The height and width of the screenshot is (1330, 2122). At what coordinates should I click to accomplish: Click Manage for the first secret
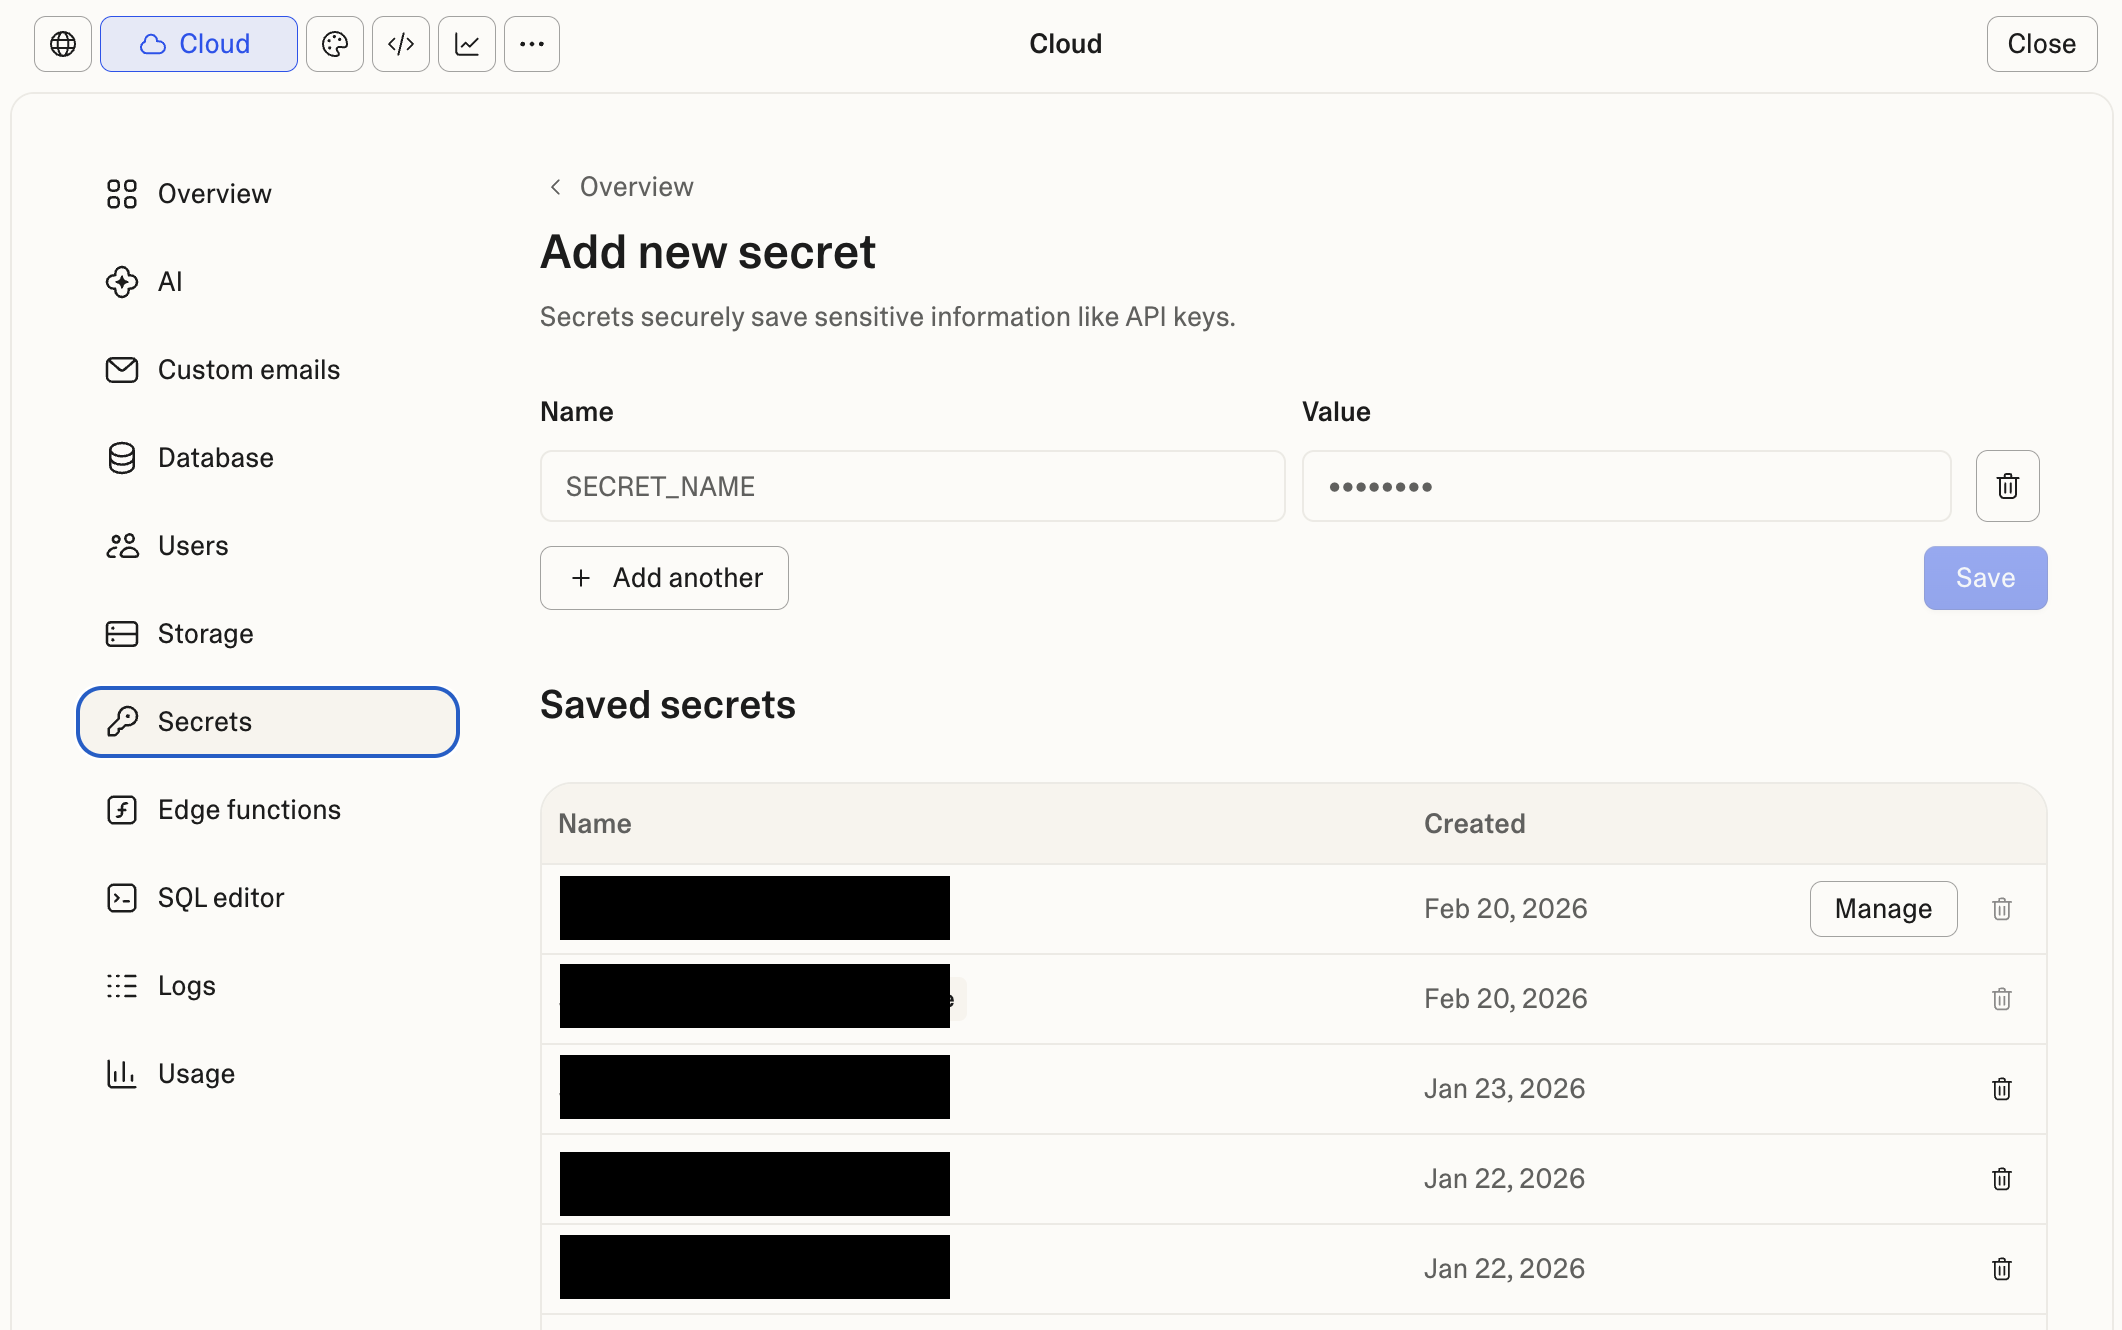coord(1883,909)
